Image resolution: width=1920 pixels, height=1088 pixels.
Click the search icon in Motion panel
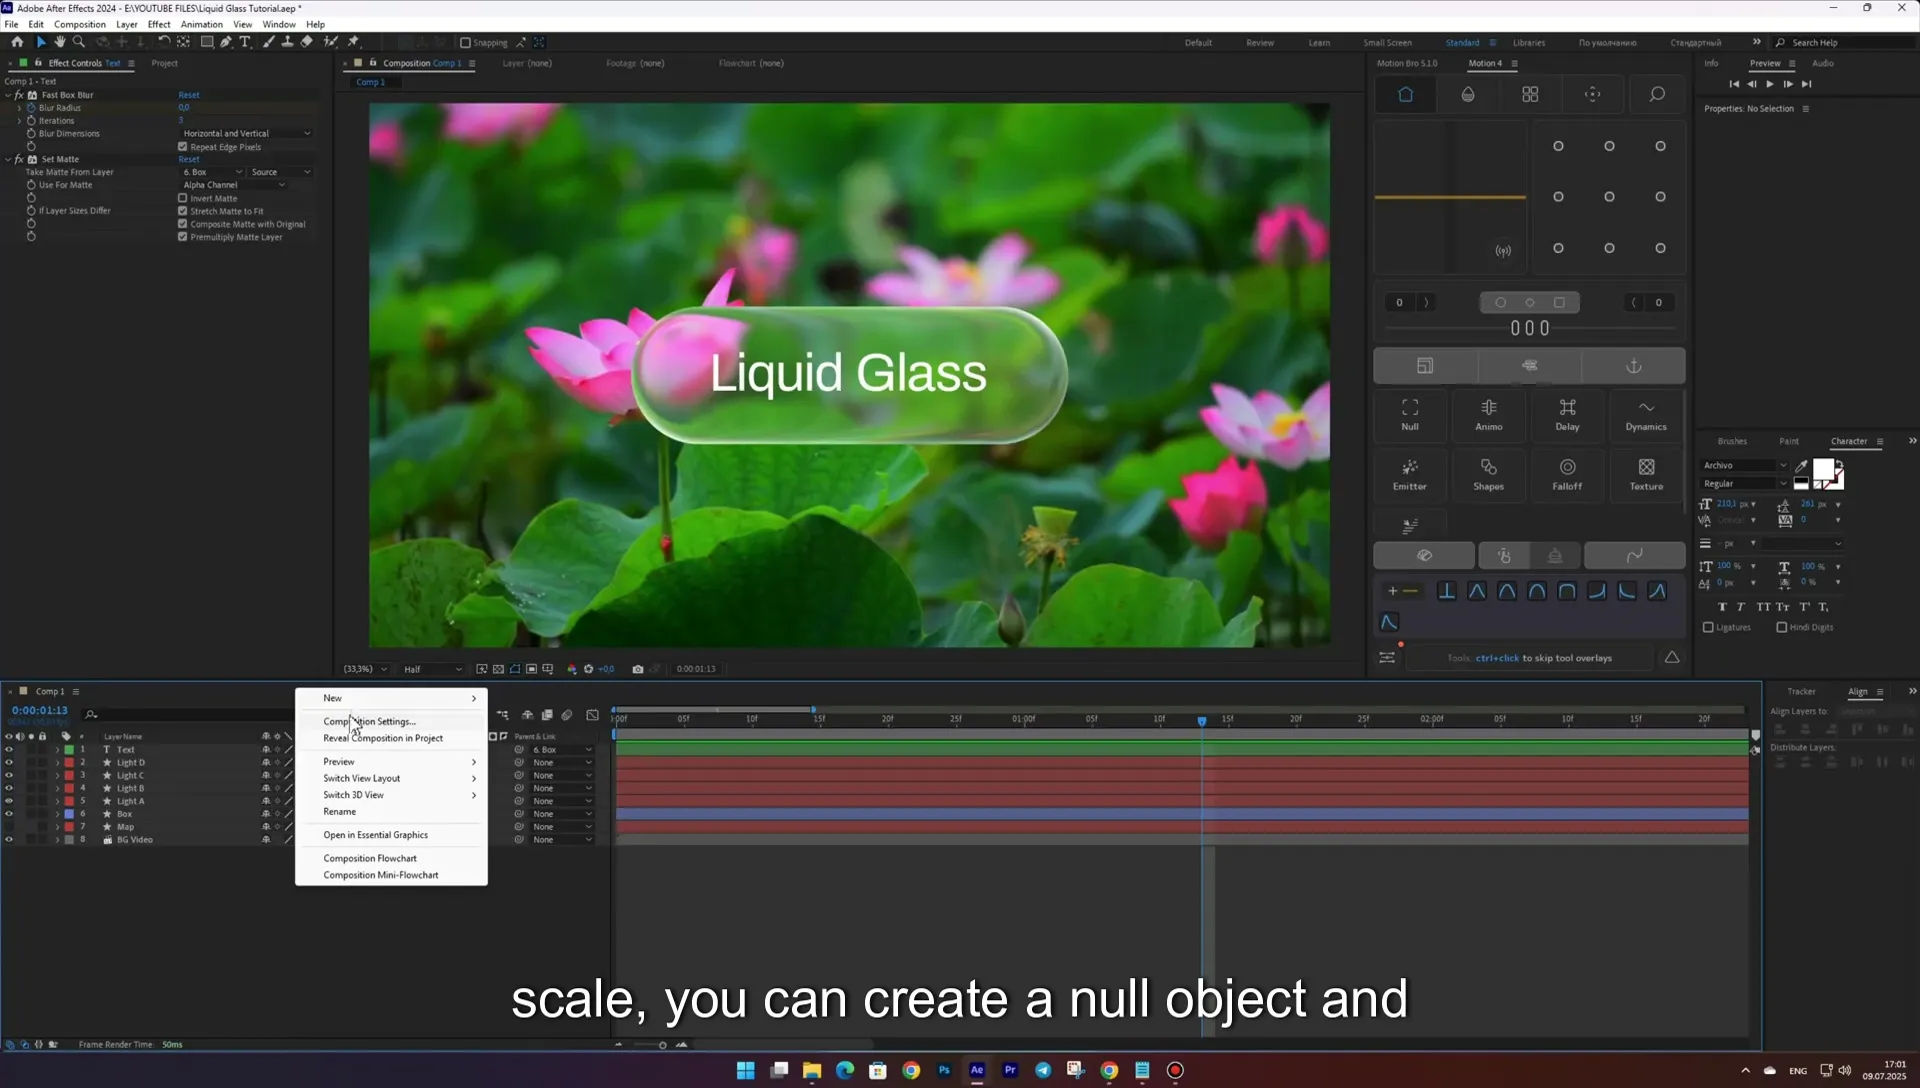1656,94
